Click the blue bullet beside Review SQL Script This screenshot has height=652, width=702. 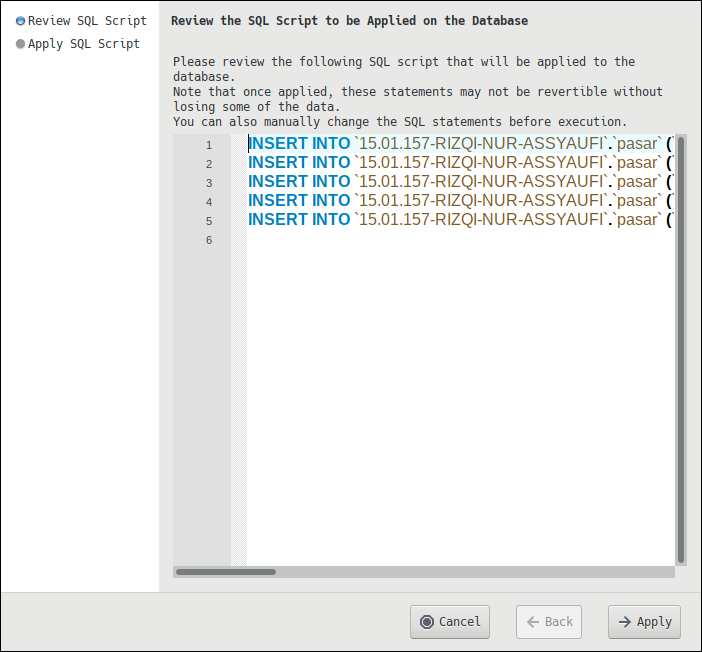[20, 21]
